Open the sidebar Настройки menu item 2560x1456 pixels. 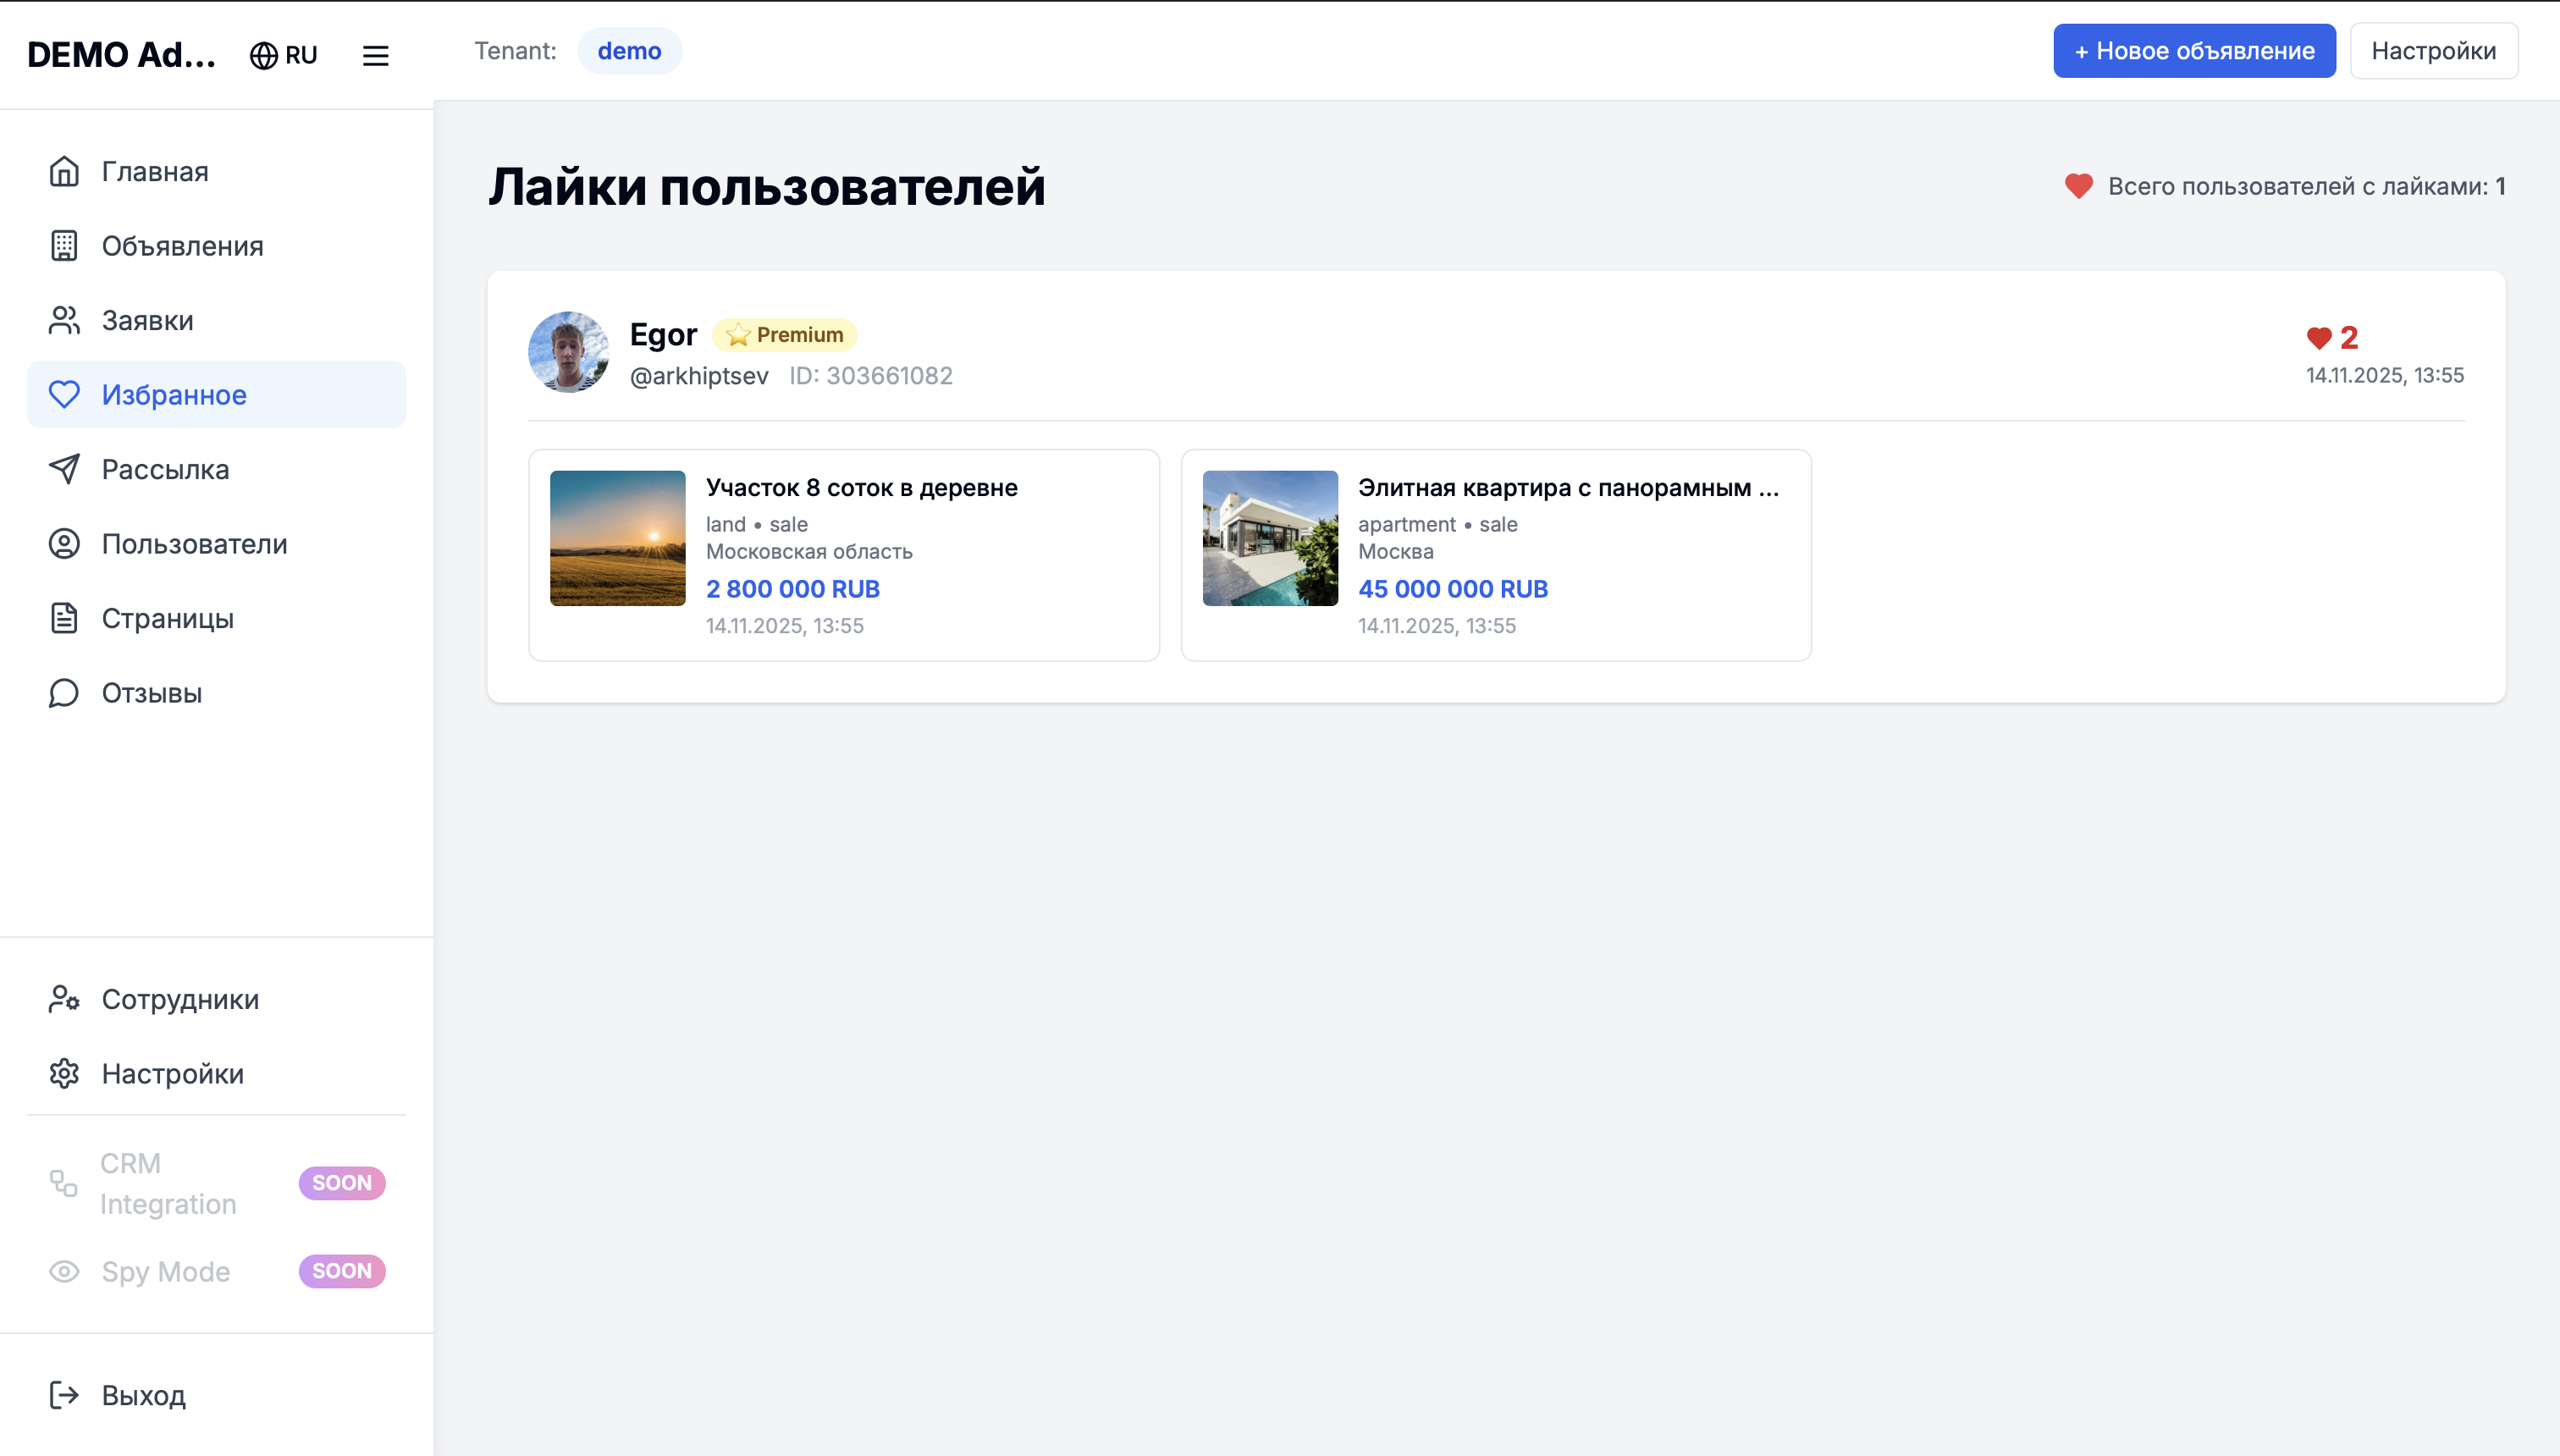click(x=172, y=1073)
